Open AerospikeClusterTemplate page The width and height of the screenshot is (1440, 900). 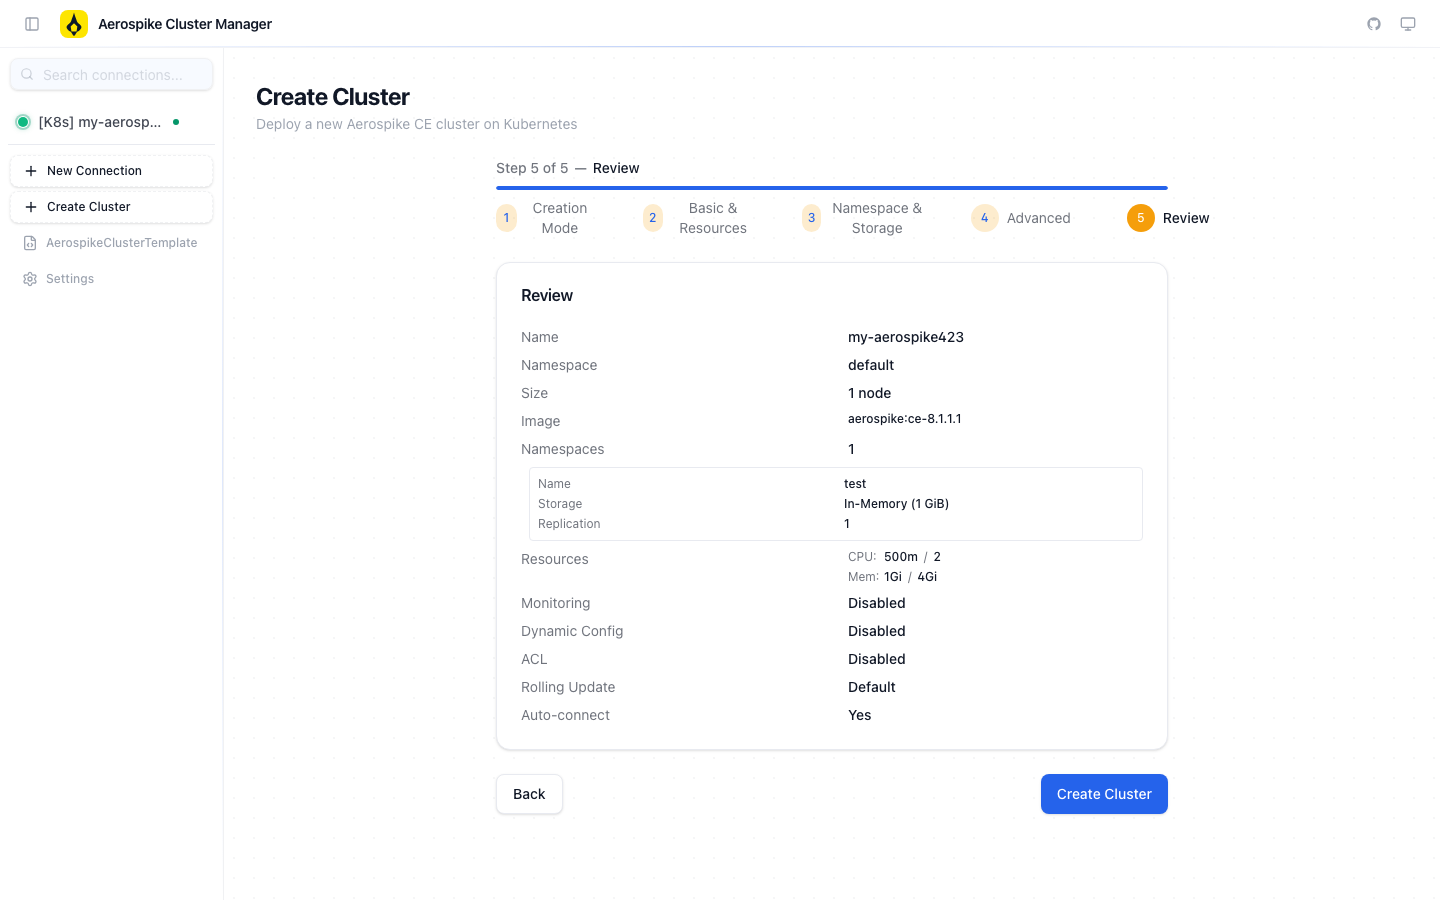click(111, 243)
